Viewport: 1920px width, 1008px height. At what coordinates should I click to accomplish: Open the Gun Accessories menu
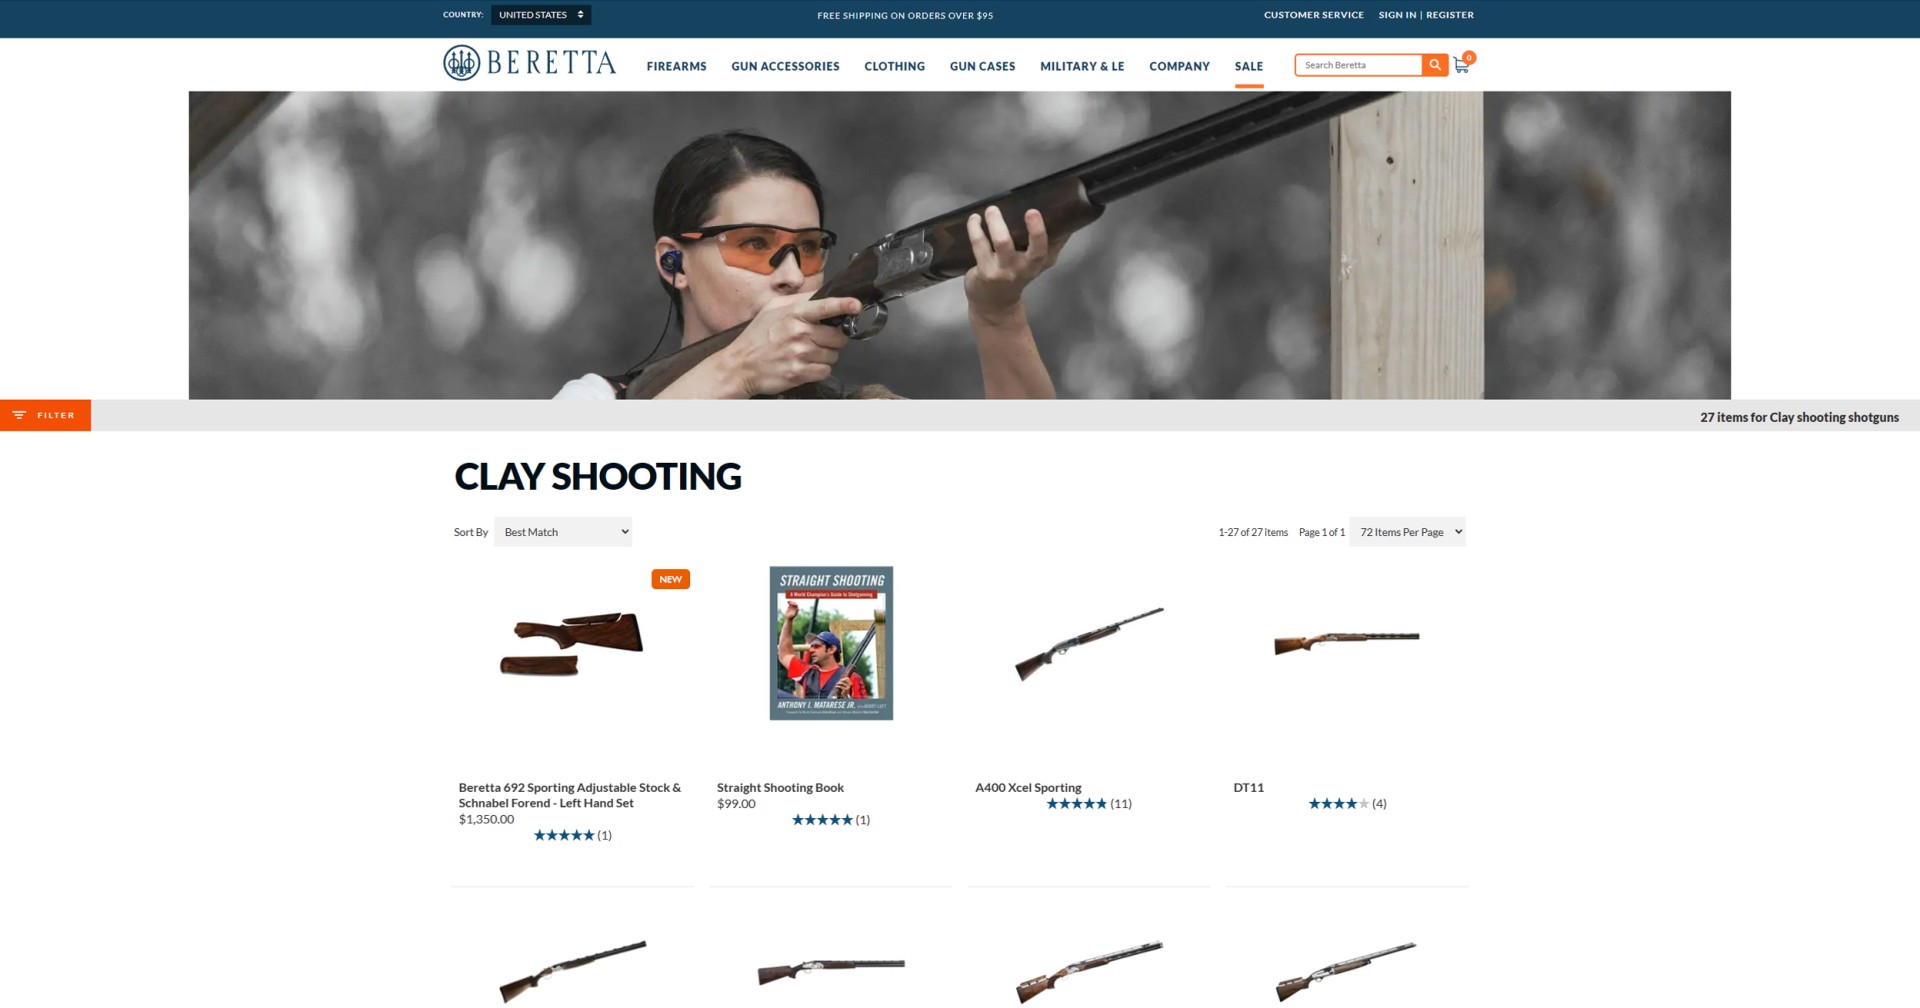[x=785, y=67]
